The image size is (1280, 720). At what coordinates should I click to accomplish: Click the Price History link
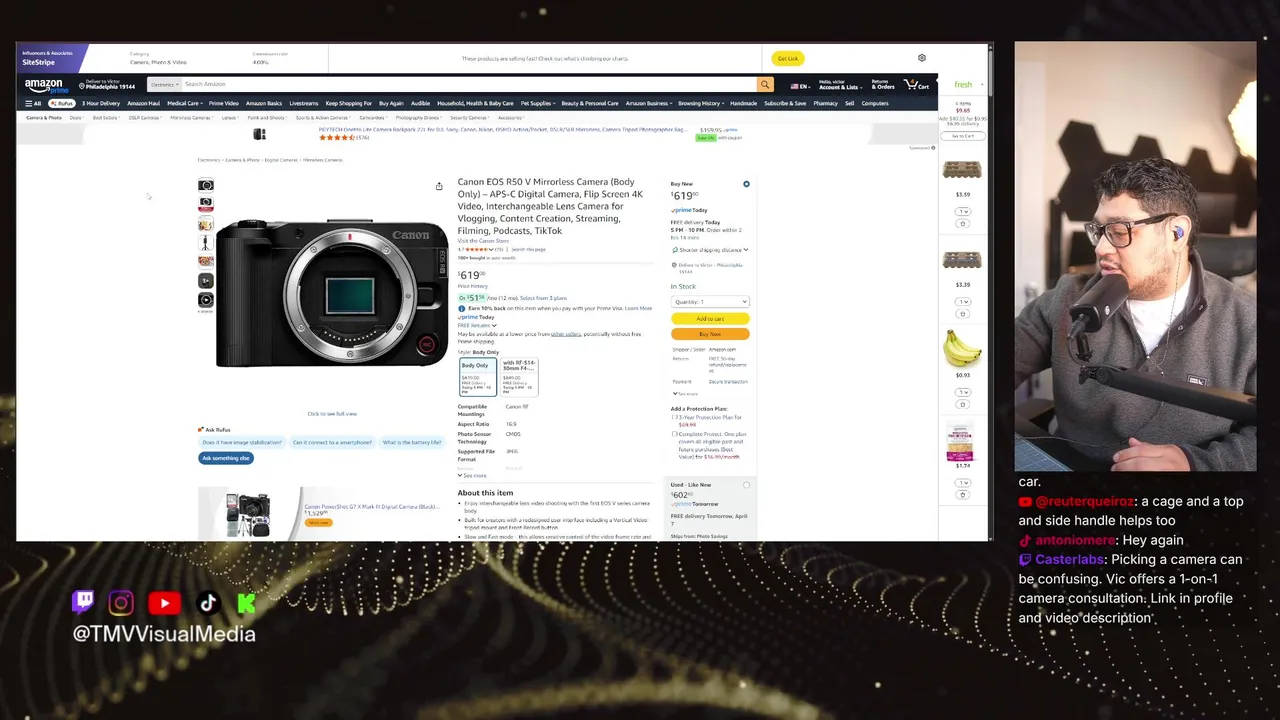click(473, 286)
